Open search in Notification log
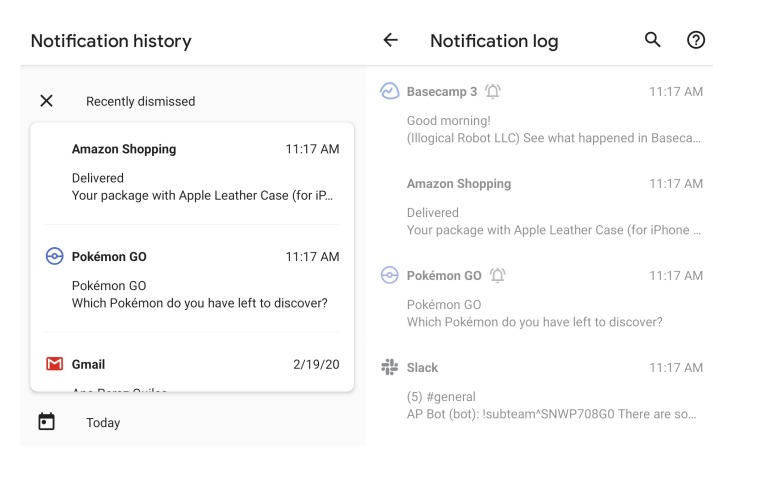 click(x=653, y=40)
